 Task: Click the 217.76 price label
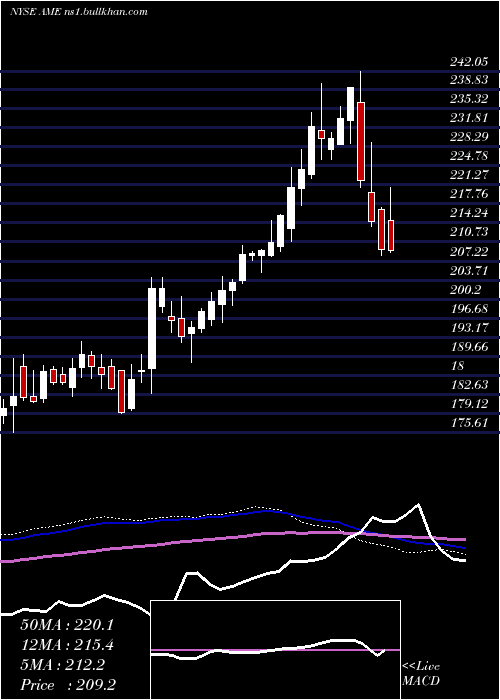tap(468, 194)
